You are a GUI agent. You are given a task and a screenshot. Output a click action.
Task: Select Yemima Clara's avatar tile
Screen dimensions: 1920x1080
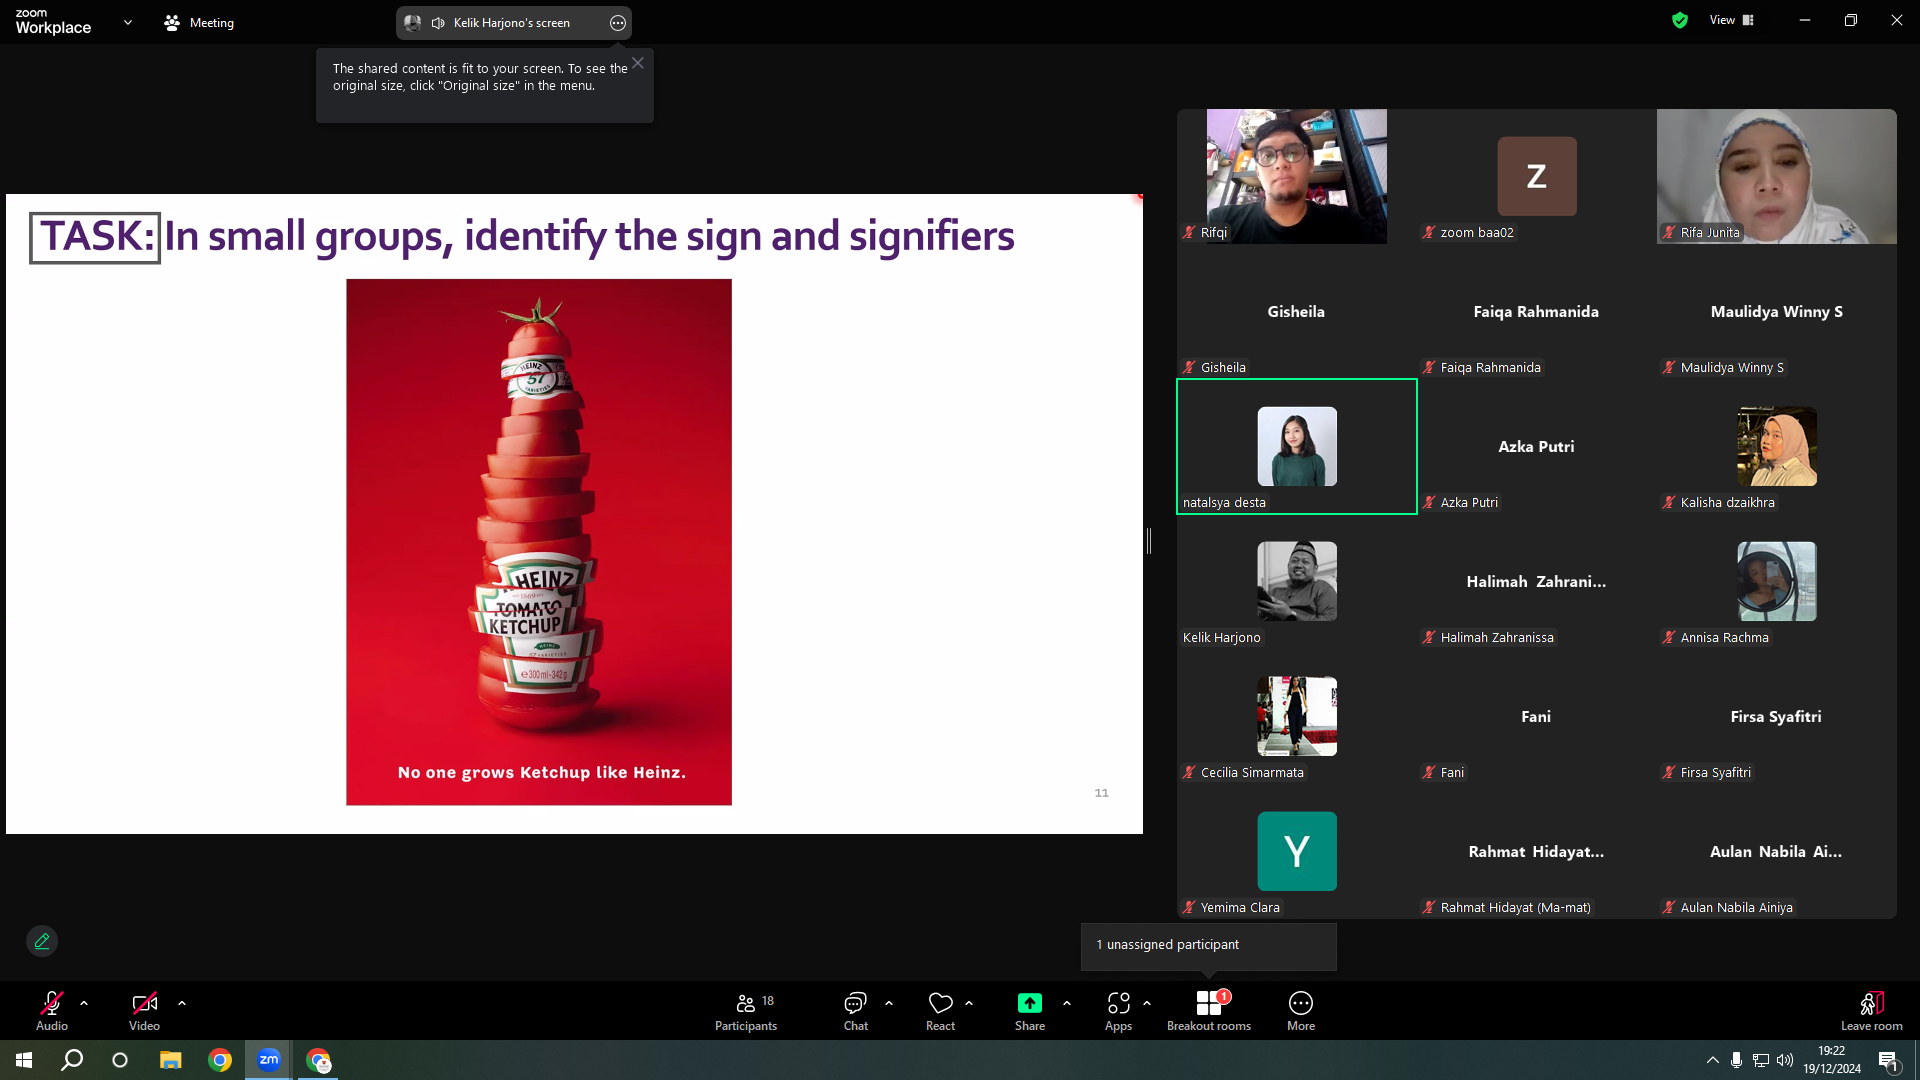pyautogui.click(x=1297, y=851)
